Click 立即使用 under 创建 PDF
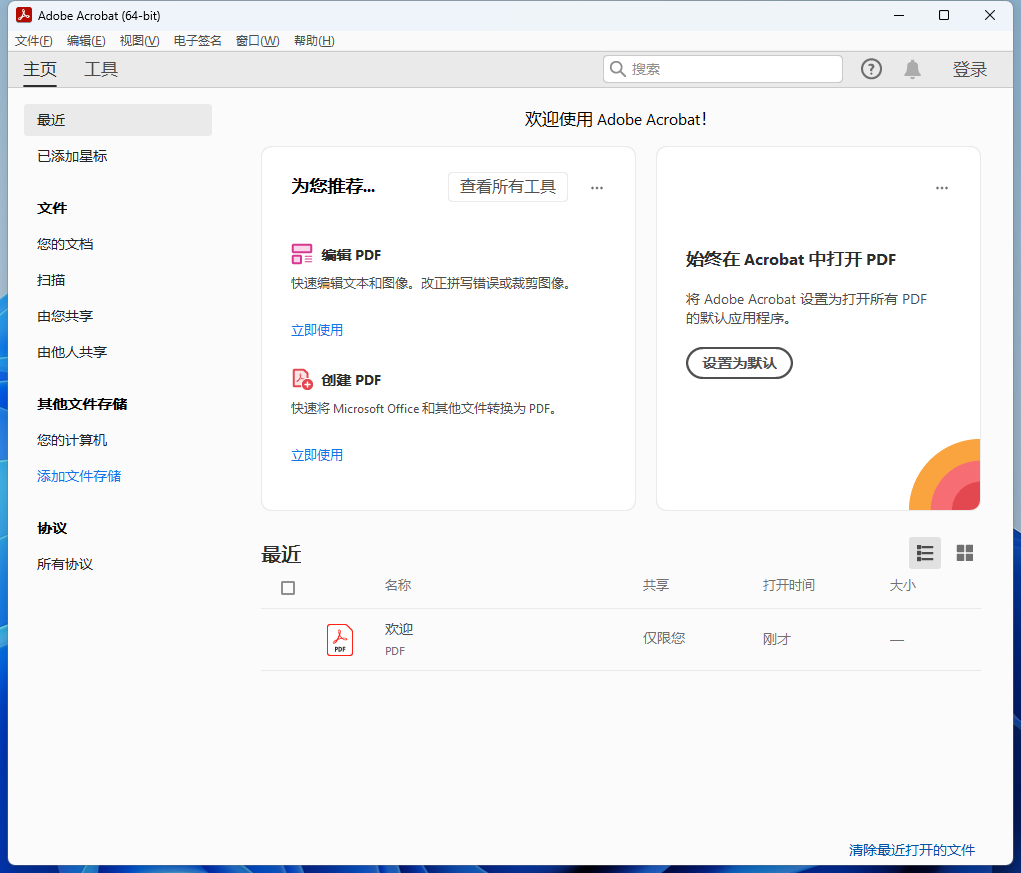 pos(316,455)
